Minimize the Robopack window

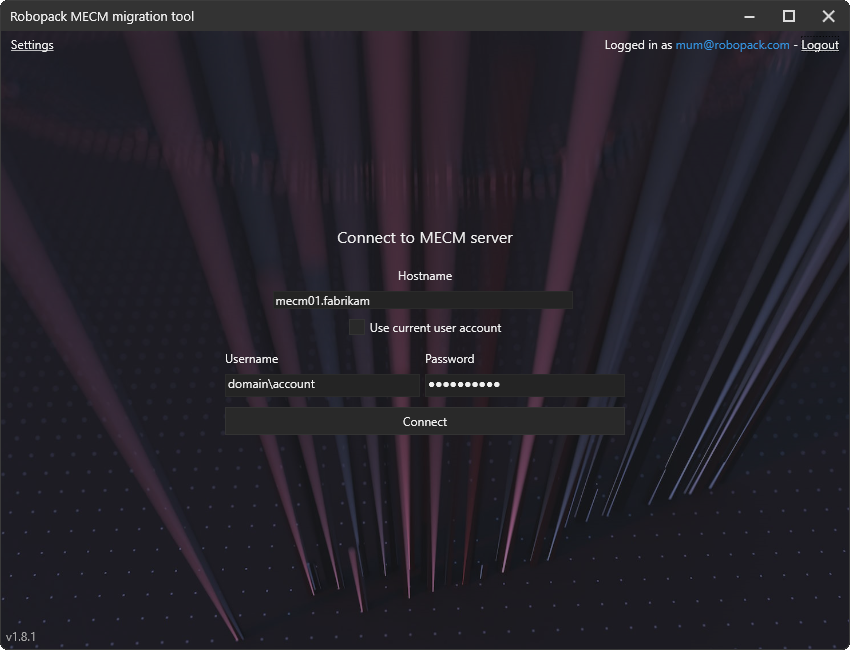pyautogui.click(x=749, y=16)
